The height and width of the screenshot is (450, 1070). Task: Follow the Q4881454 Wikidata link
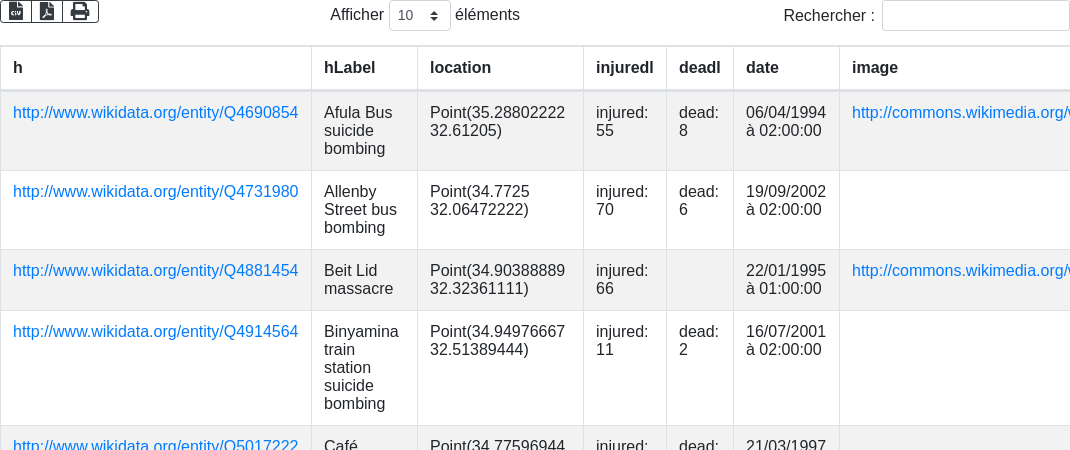155,271
